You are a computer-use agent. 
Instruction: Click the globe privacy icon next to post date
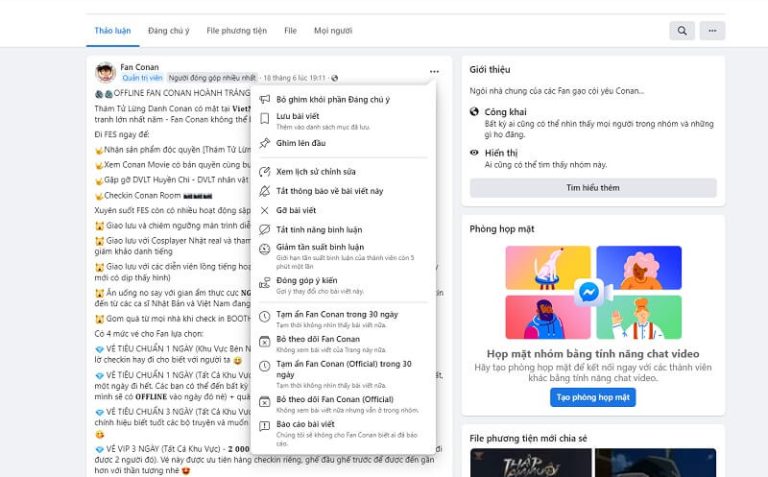pos(335,78)
